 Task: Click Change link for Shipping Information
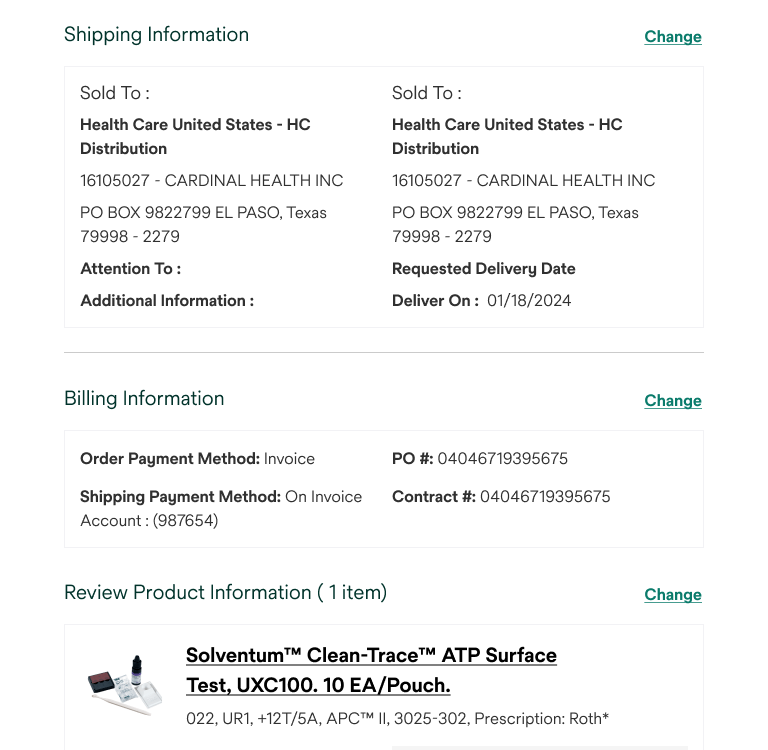672,37
